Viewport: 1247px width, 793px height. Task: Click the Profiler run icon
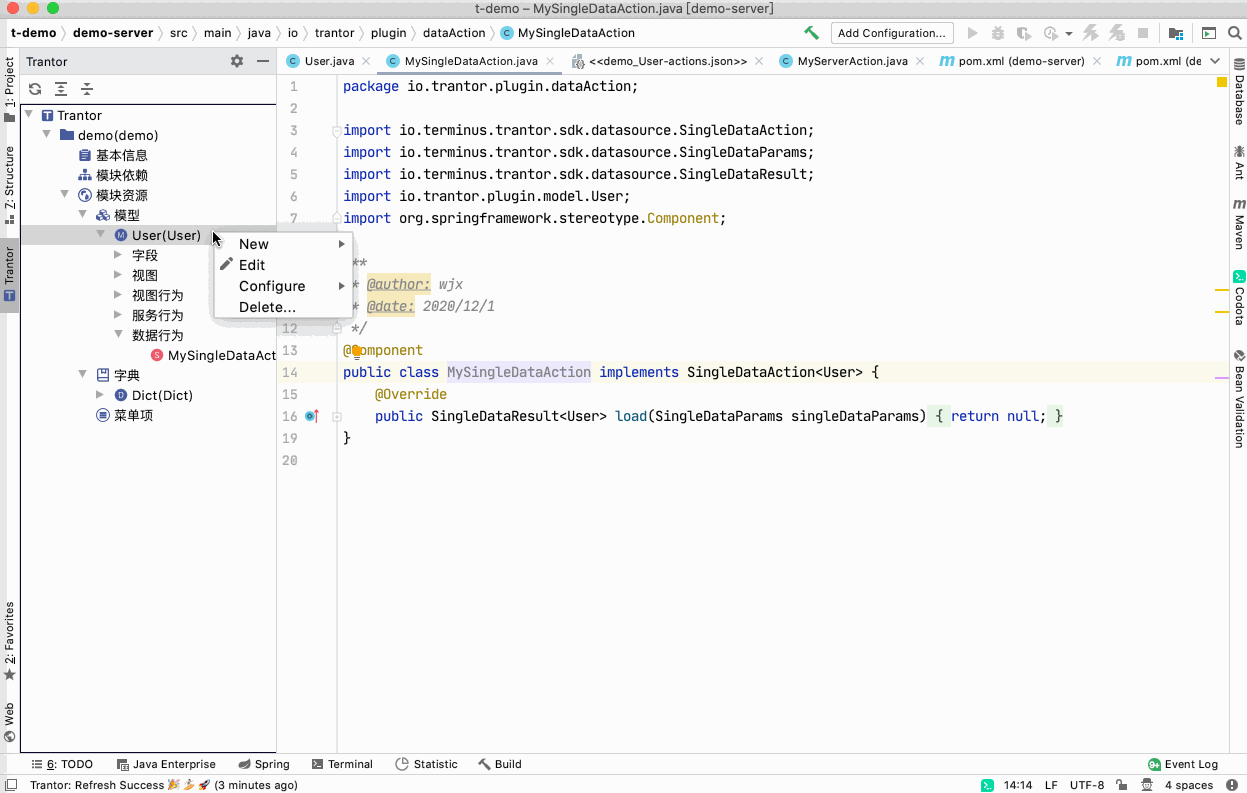[x=1050, y=33]
